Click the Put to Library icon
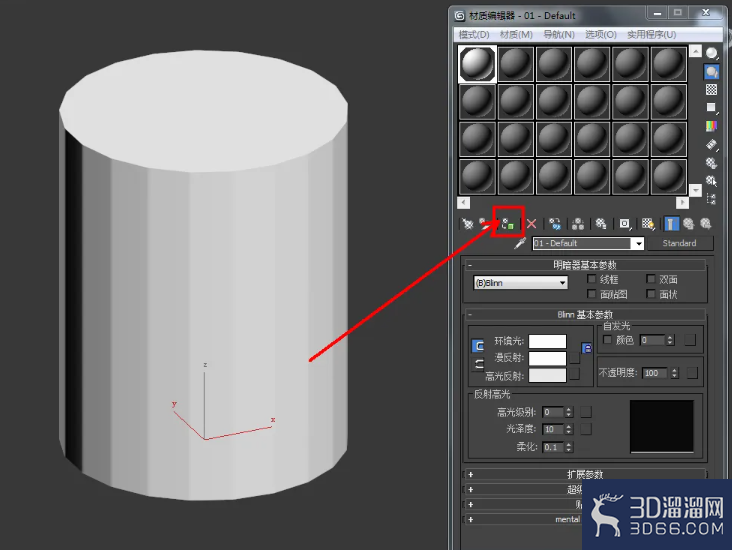The image size is (732, 550). point(601,224)
